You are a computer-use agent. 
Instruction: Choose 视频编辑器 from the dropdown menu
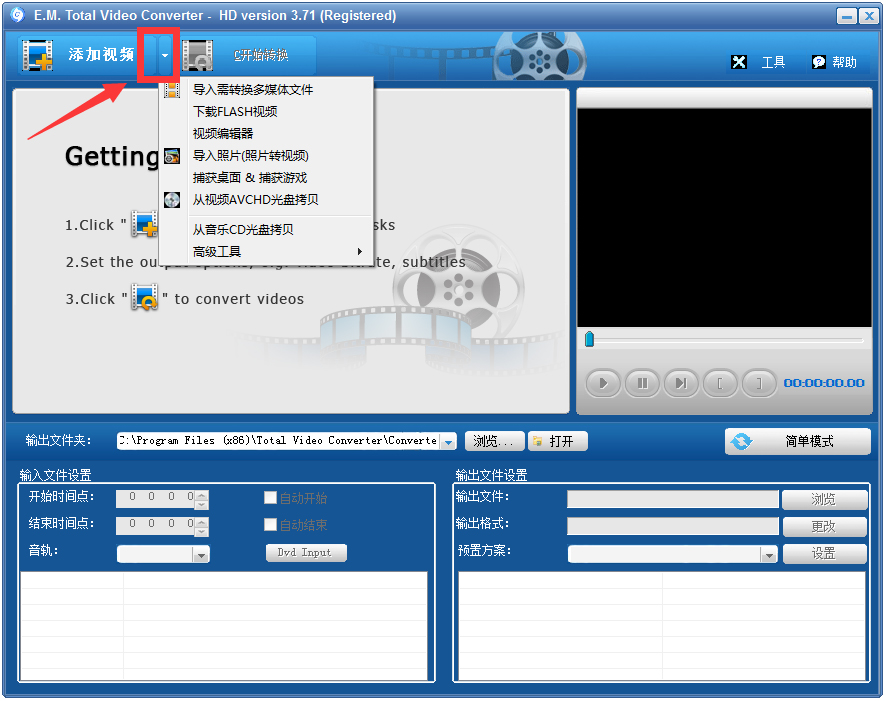[223, 134]
